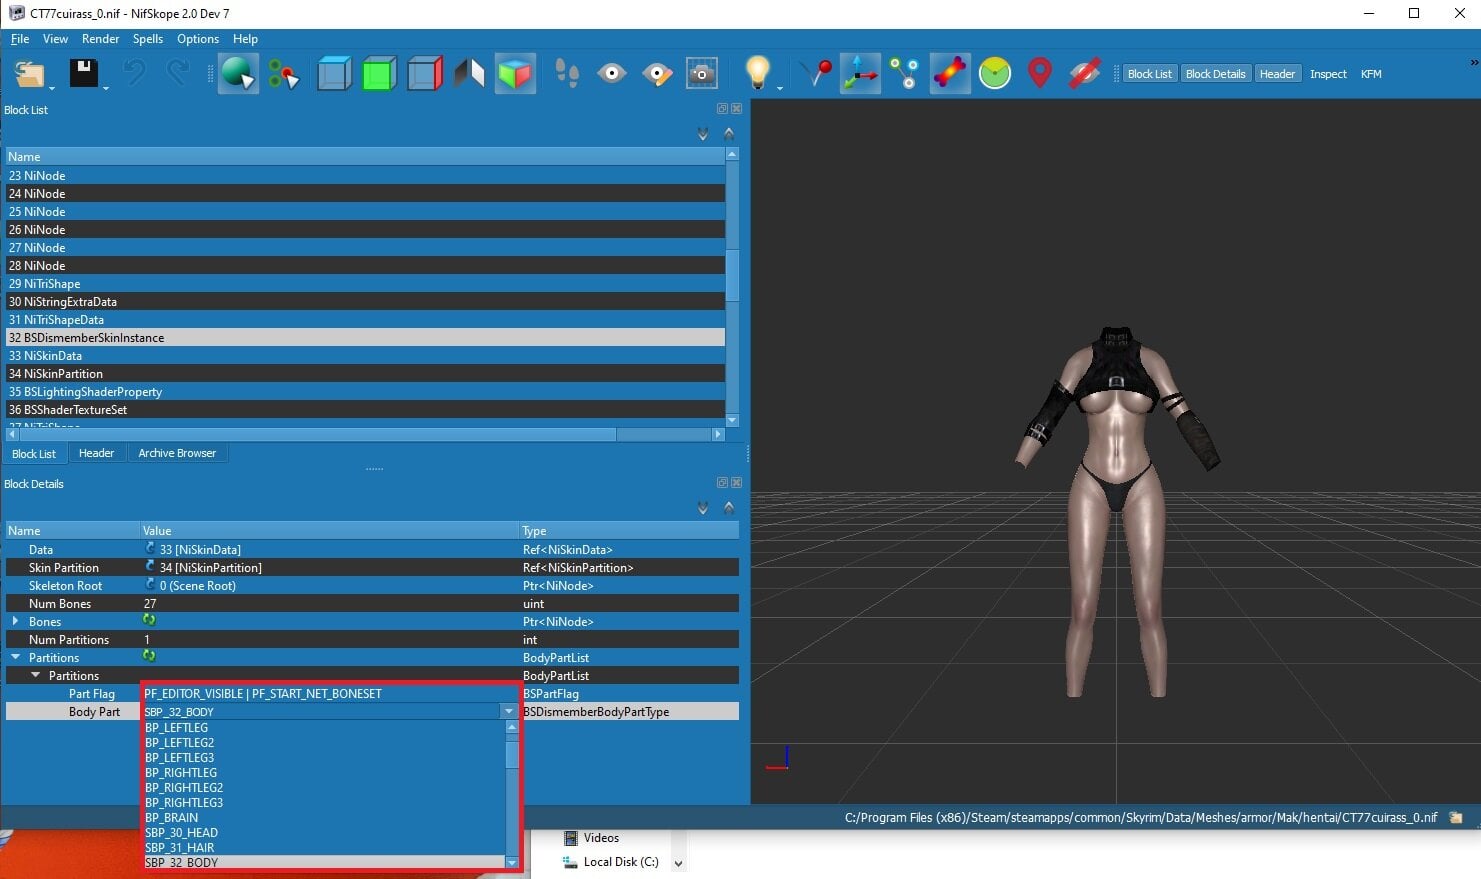Open the Render menu
This screenshot has height=879, width=1481.
click(x=100, y=39)
